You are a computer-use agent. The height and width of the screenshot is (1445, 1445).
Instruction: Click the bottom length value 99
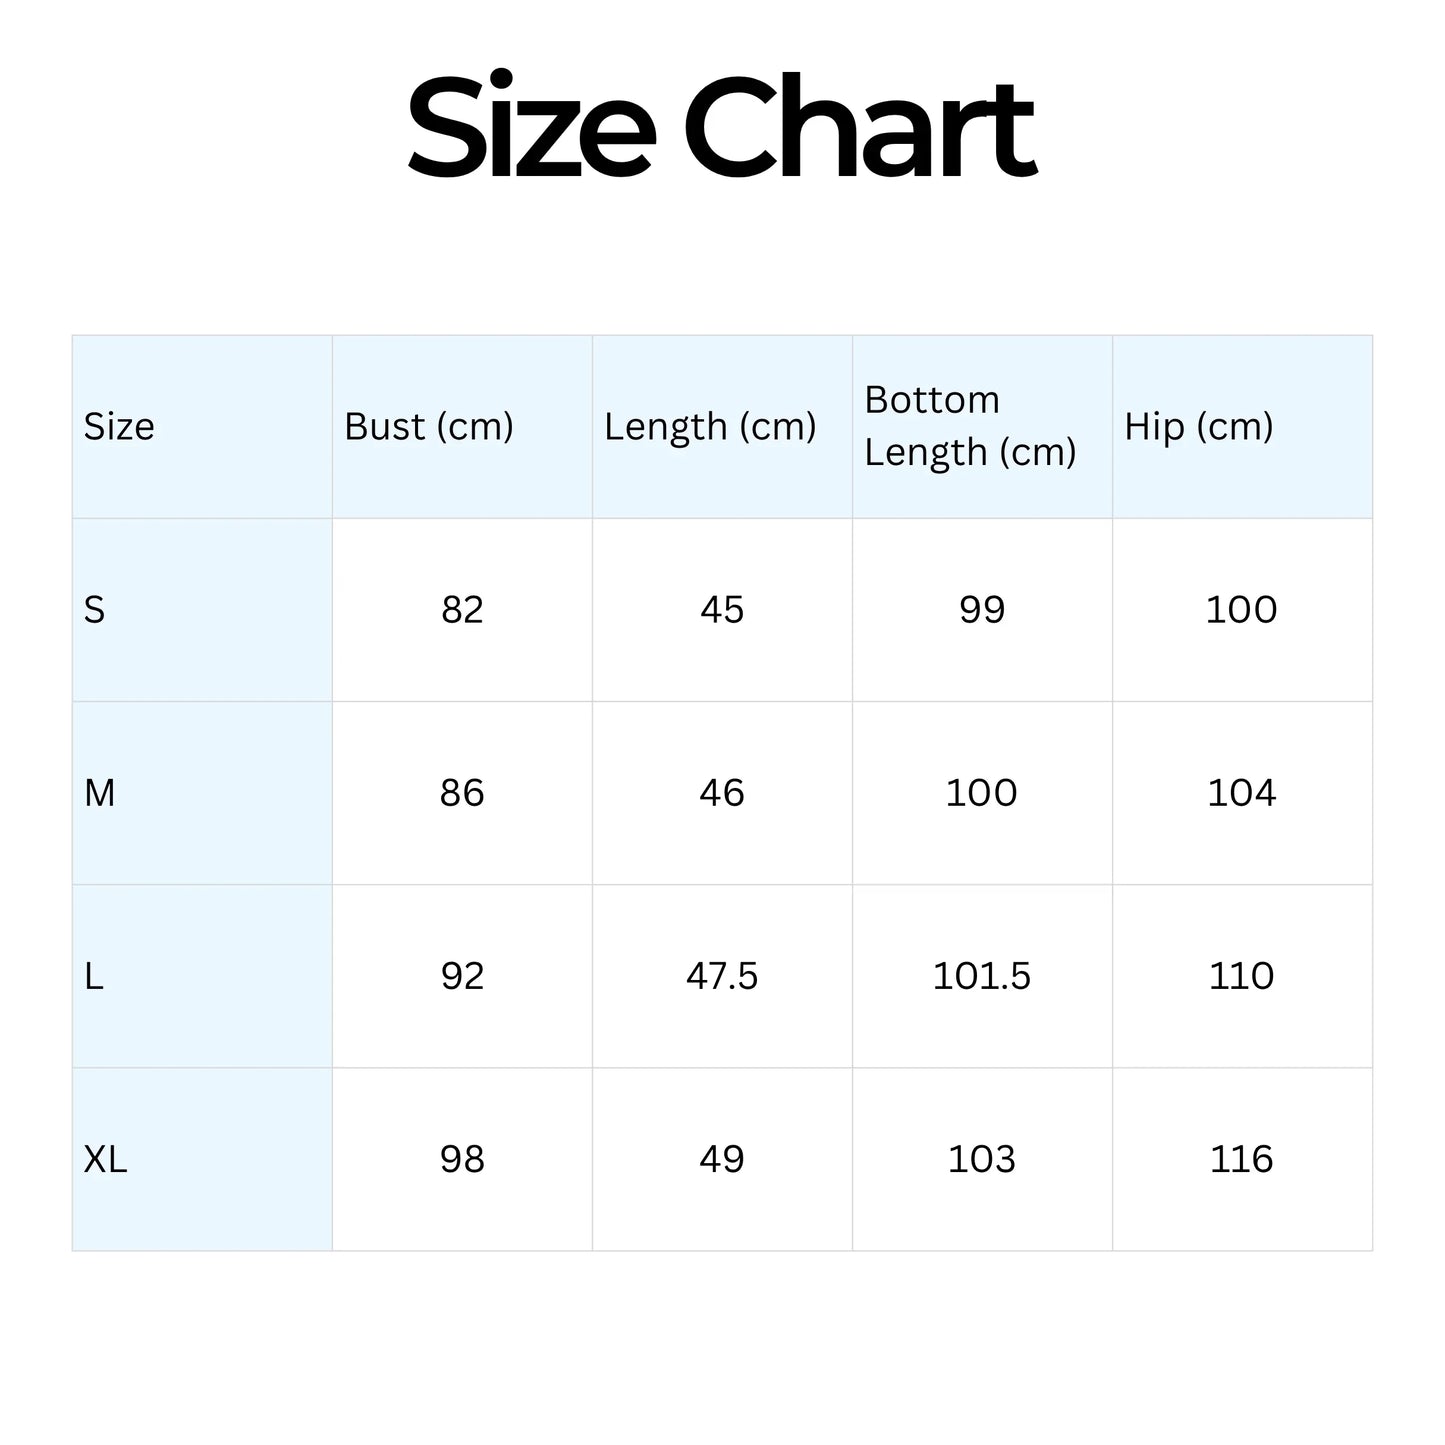pos(982,610)
